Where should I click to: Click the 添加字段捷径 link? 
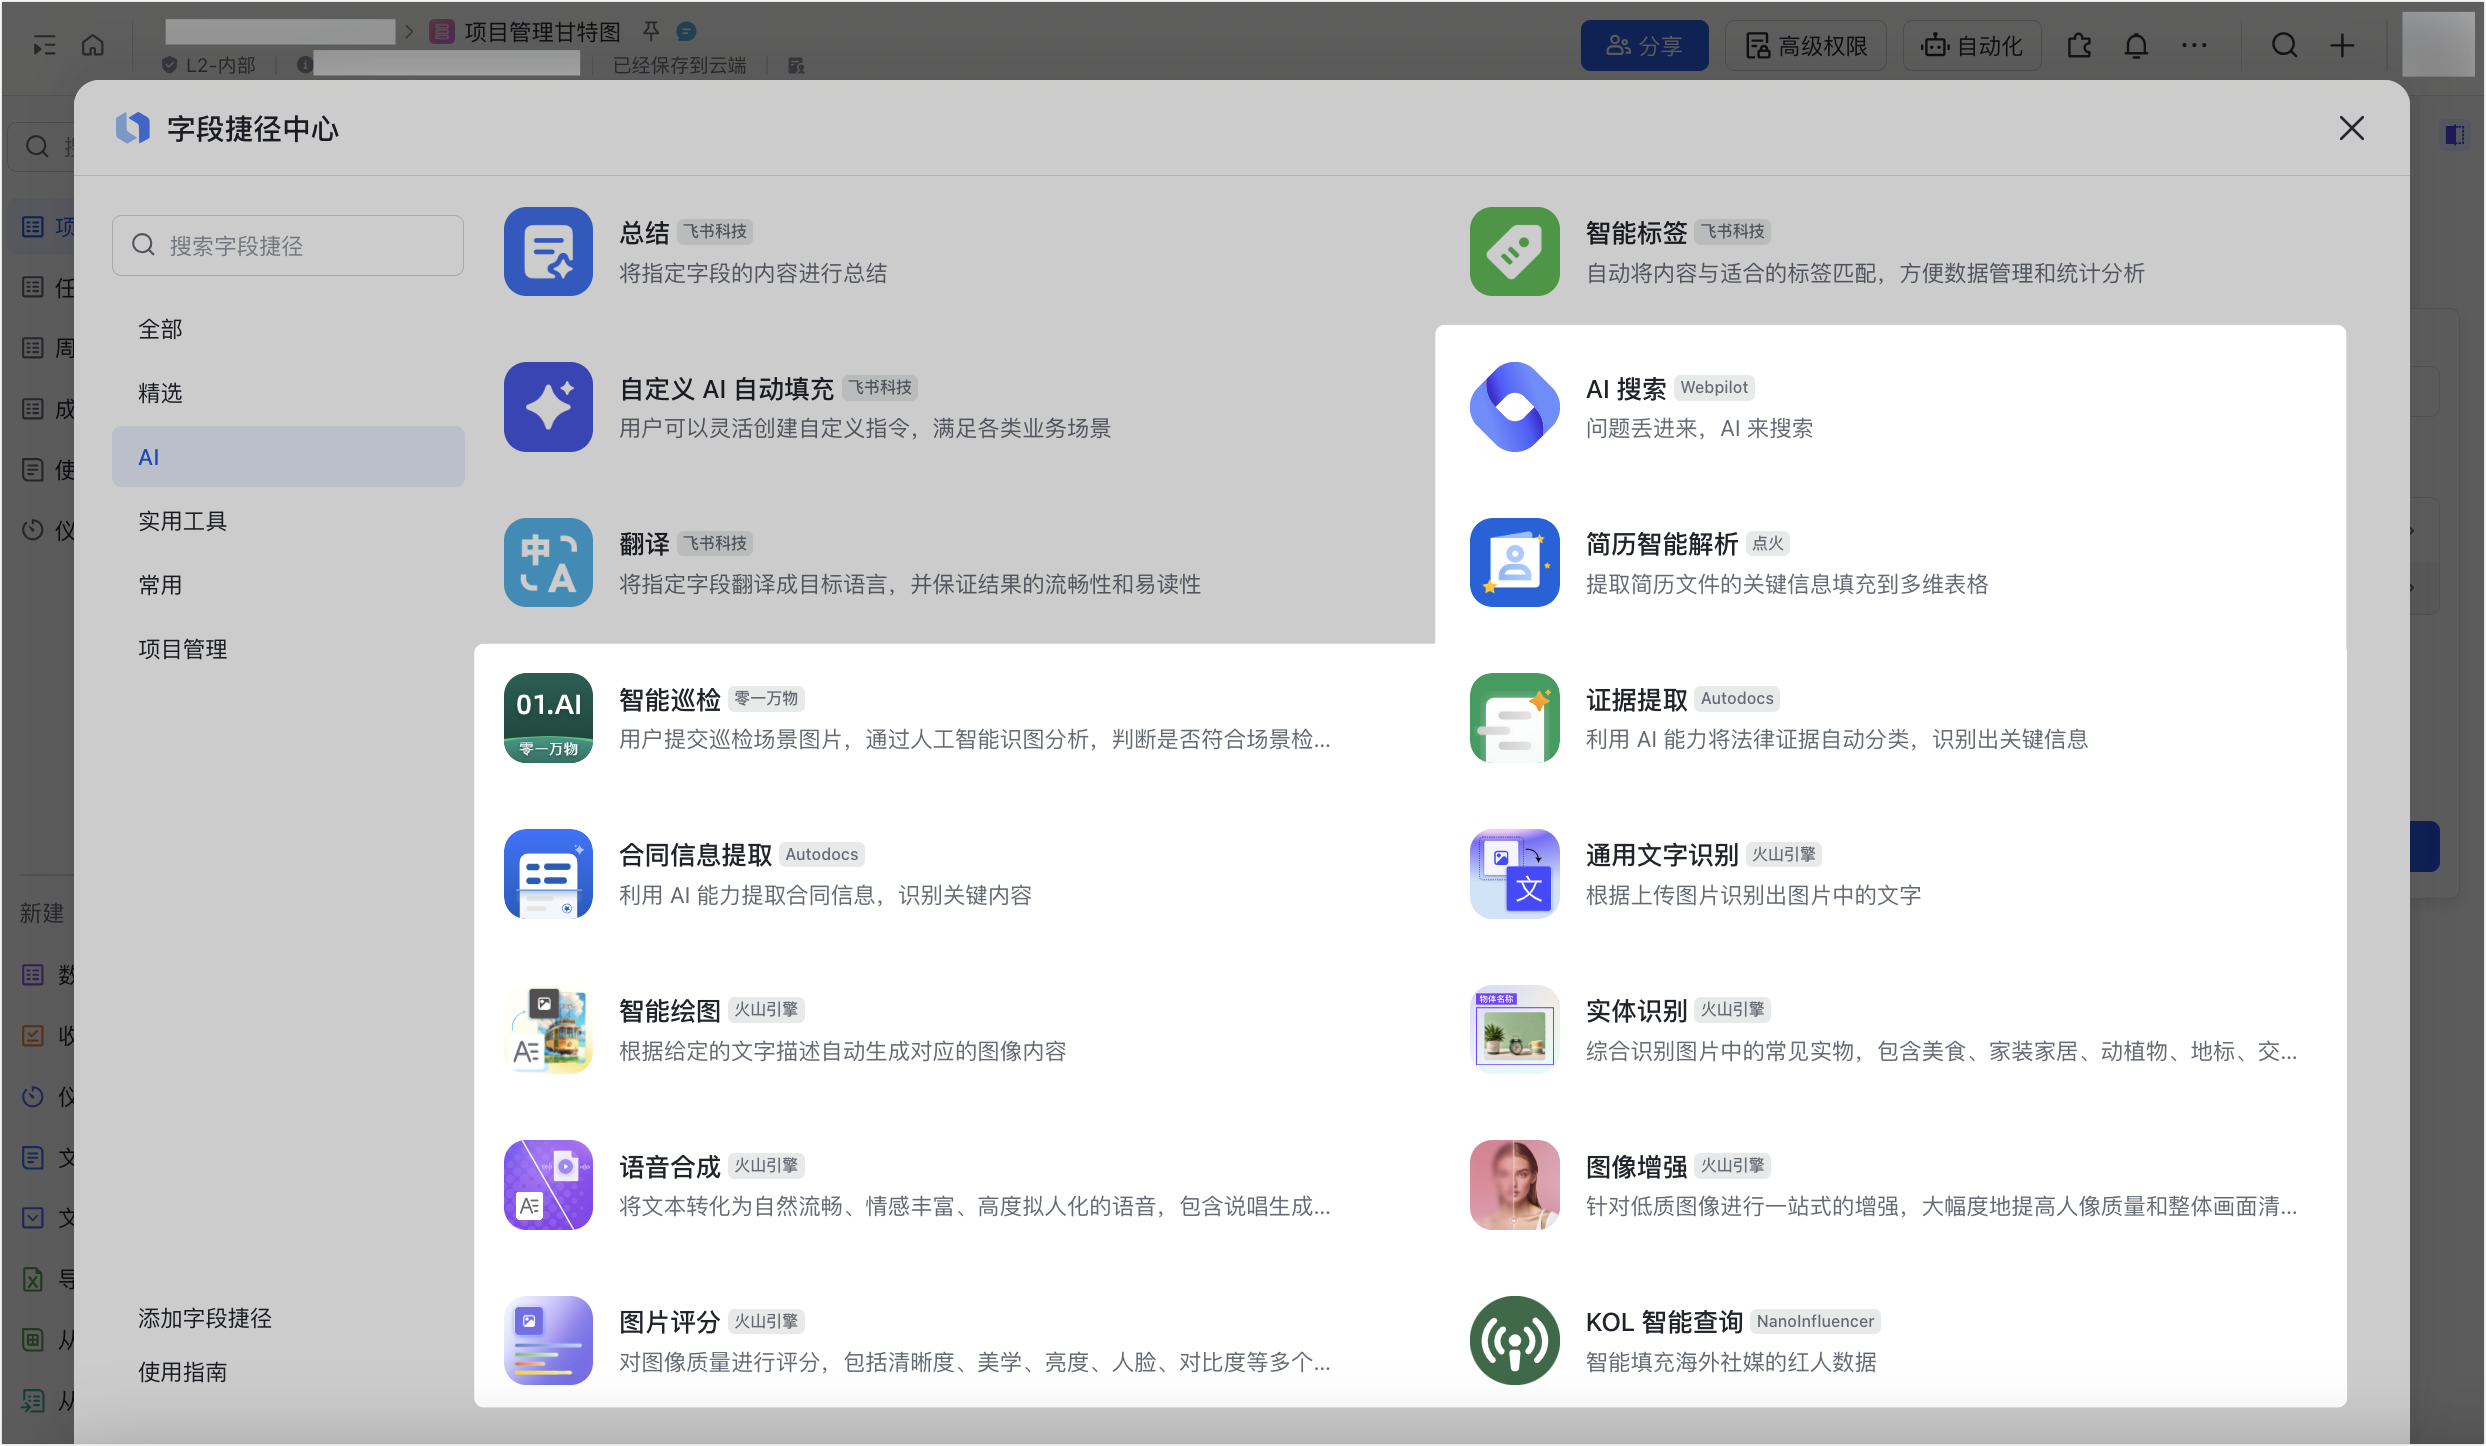[205, 1318]
